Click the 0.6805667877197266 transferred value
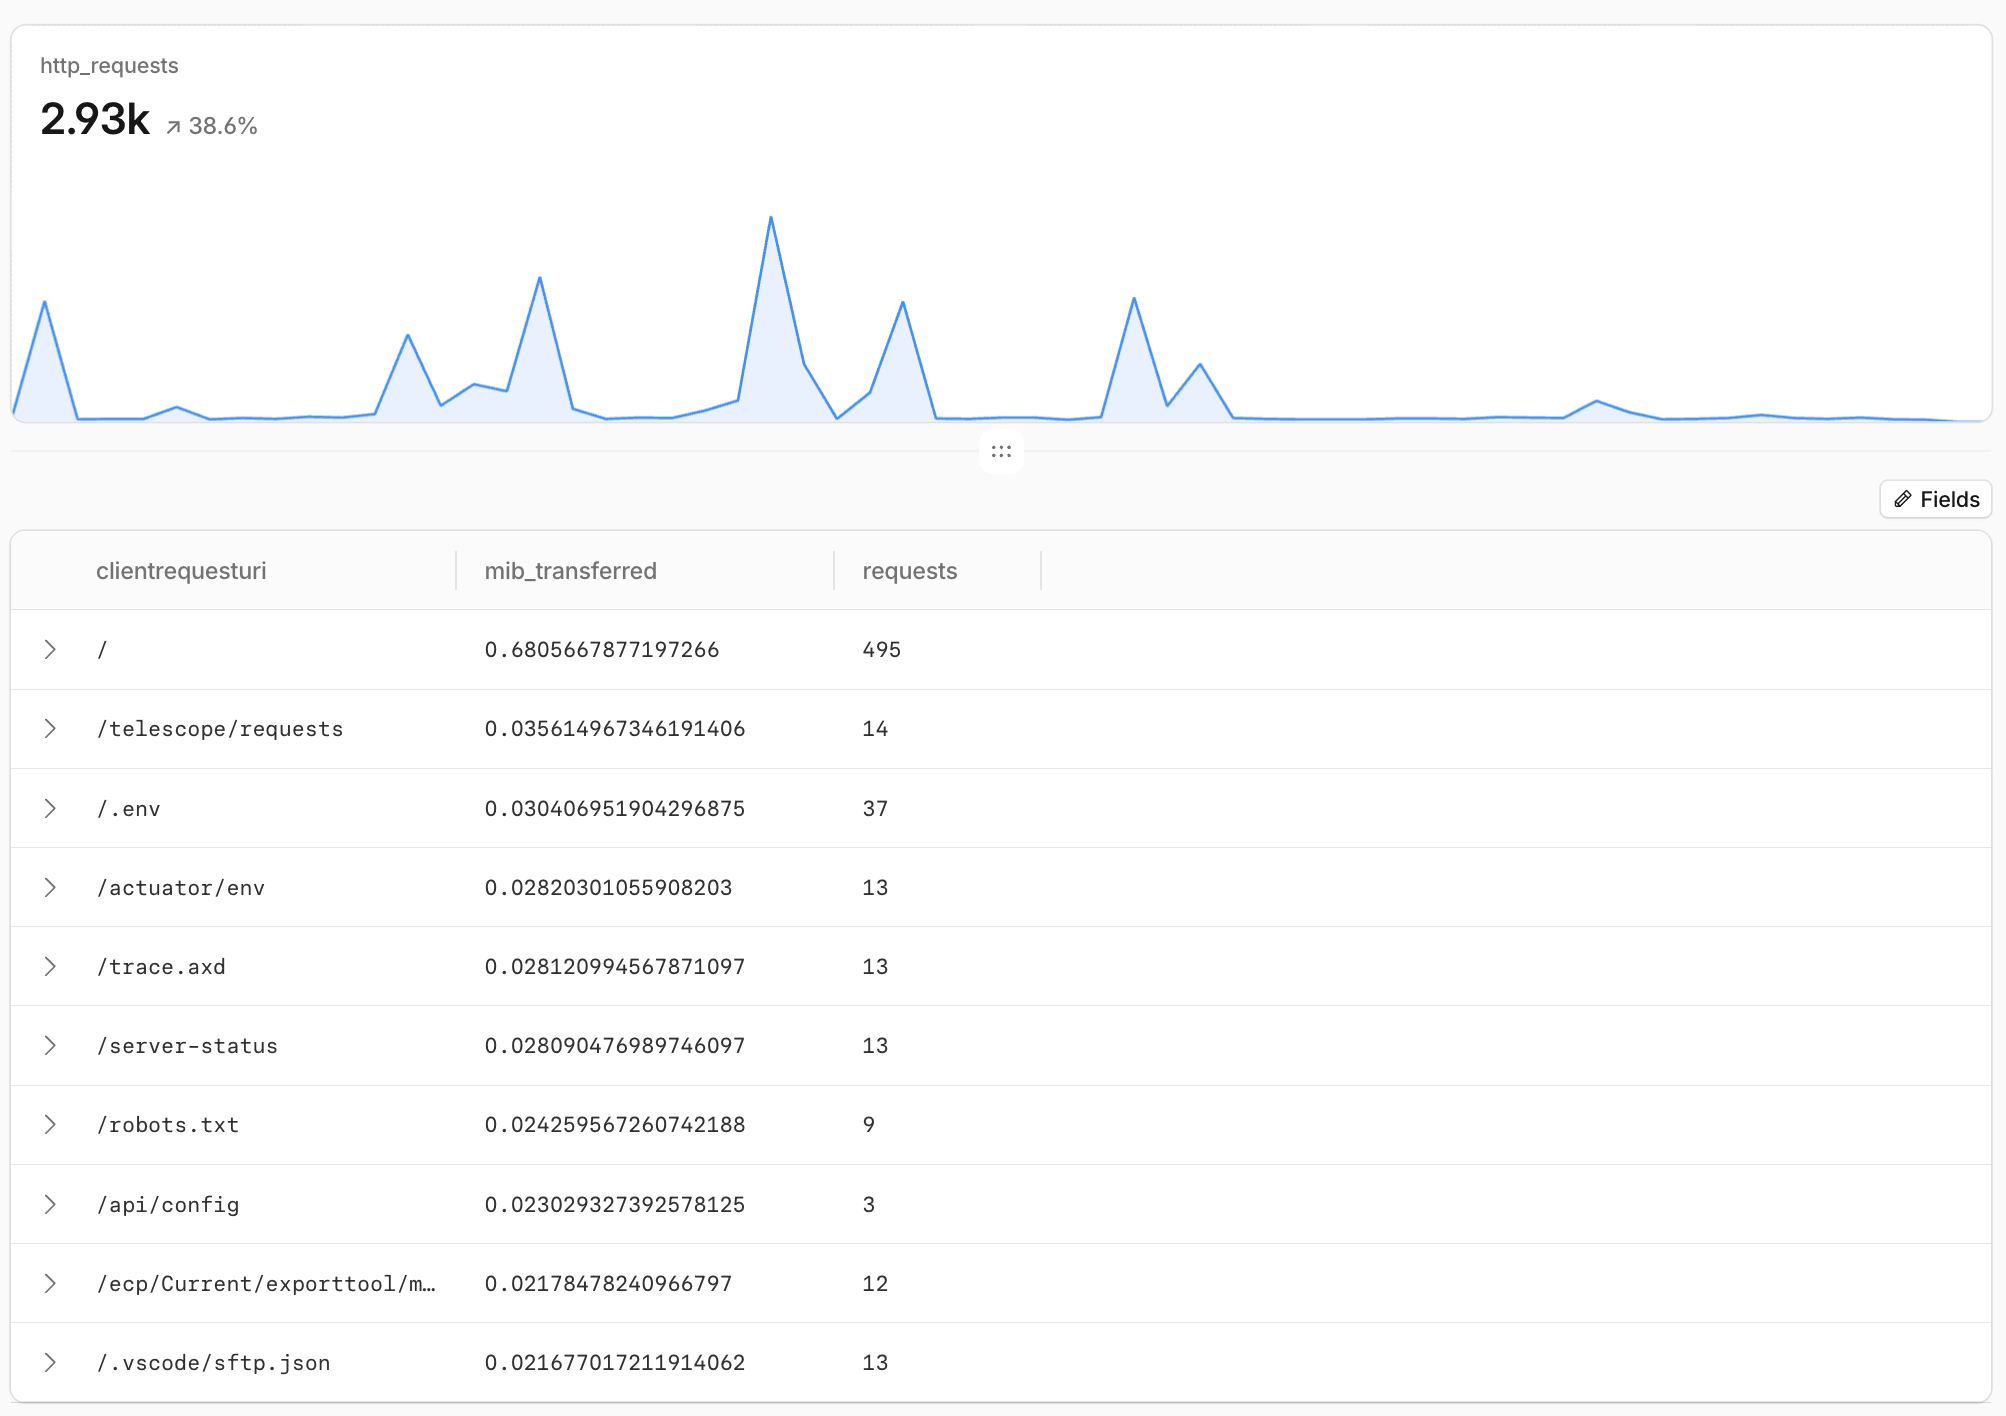This screenshot has width=2006, height=1416. coord(602,650)
